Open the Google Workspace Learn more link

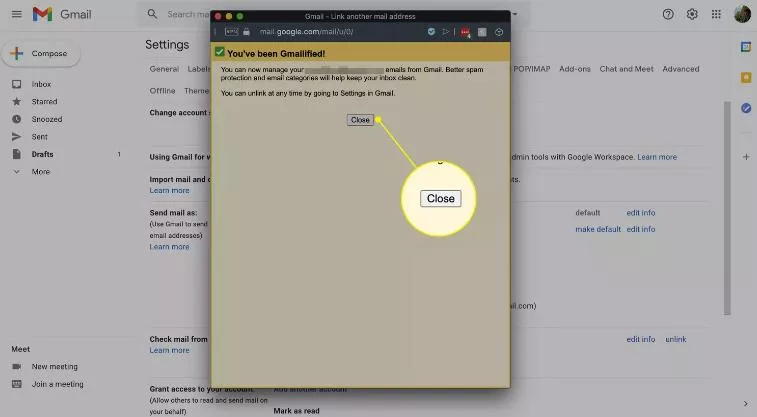[x=657, y=157]
